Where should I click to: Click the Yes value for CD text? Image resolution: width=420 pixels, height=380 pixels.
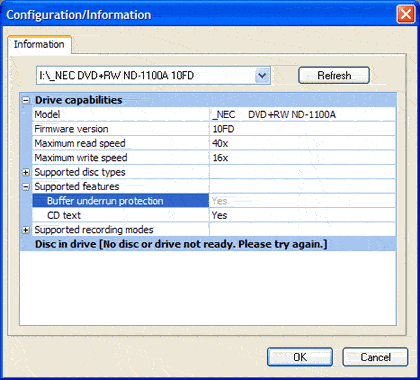(219, 215)
